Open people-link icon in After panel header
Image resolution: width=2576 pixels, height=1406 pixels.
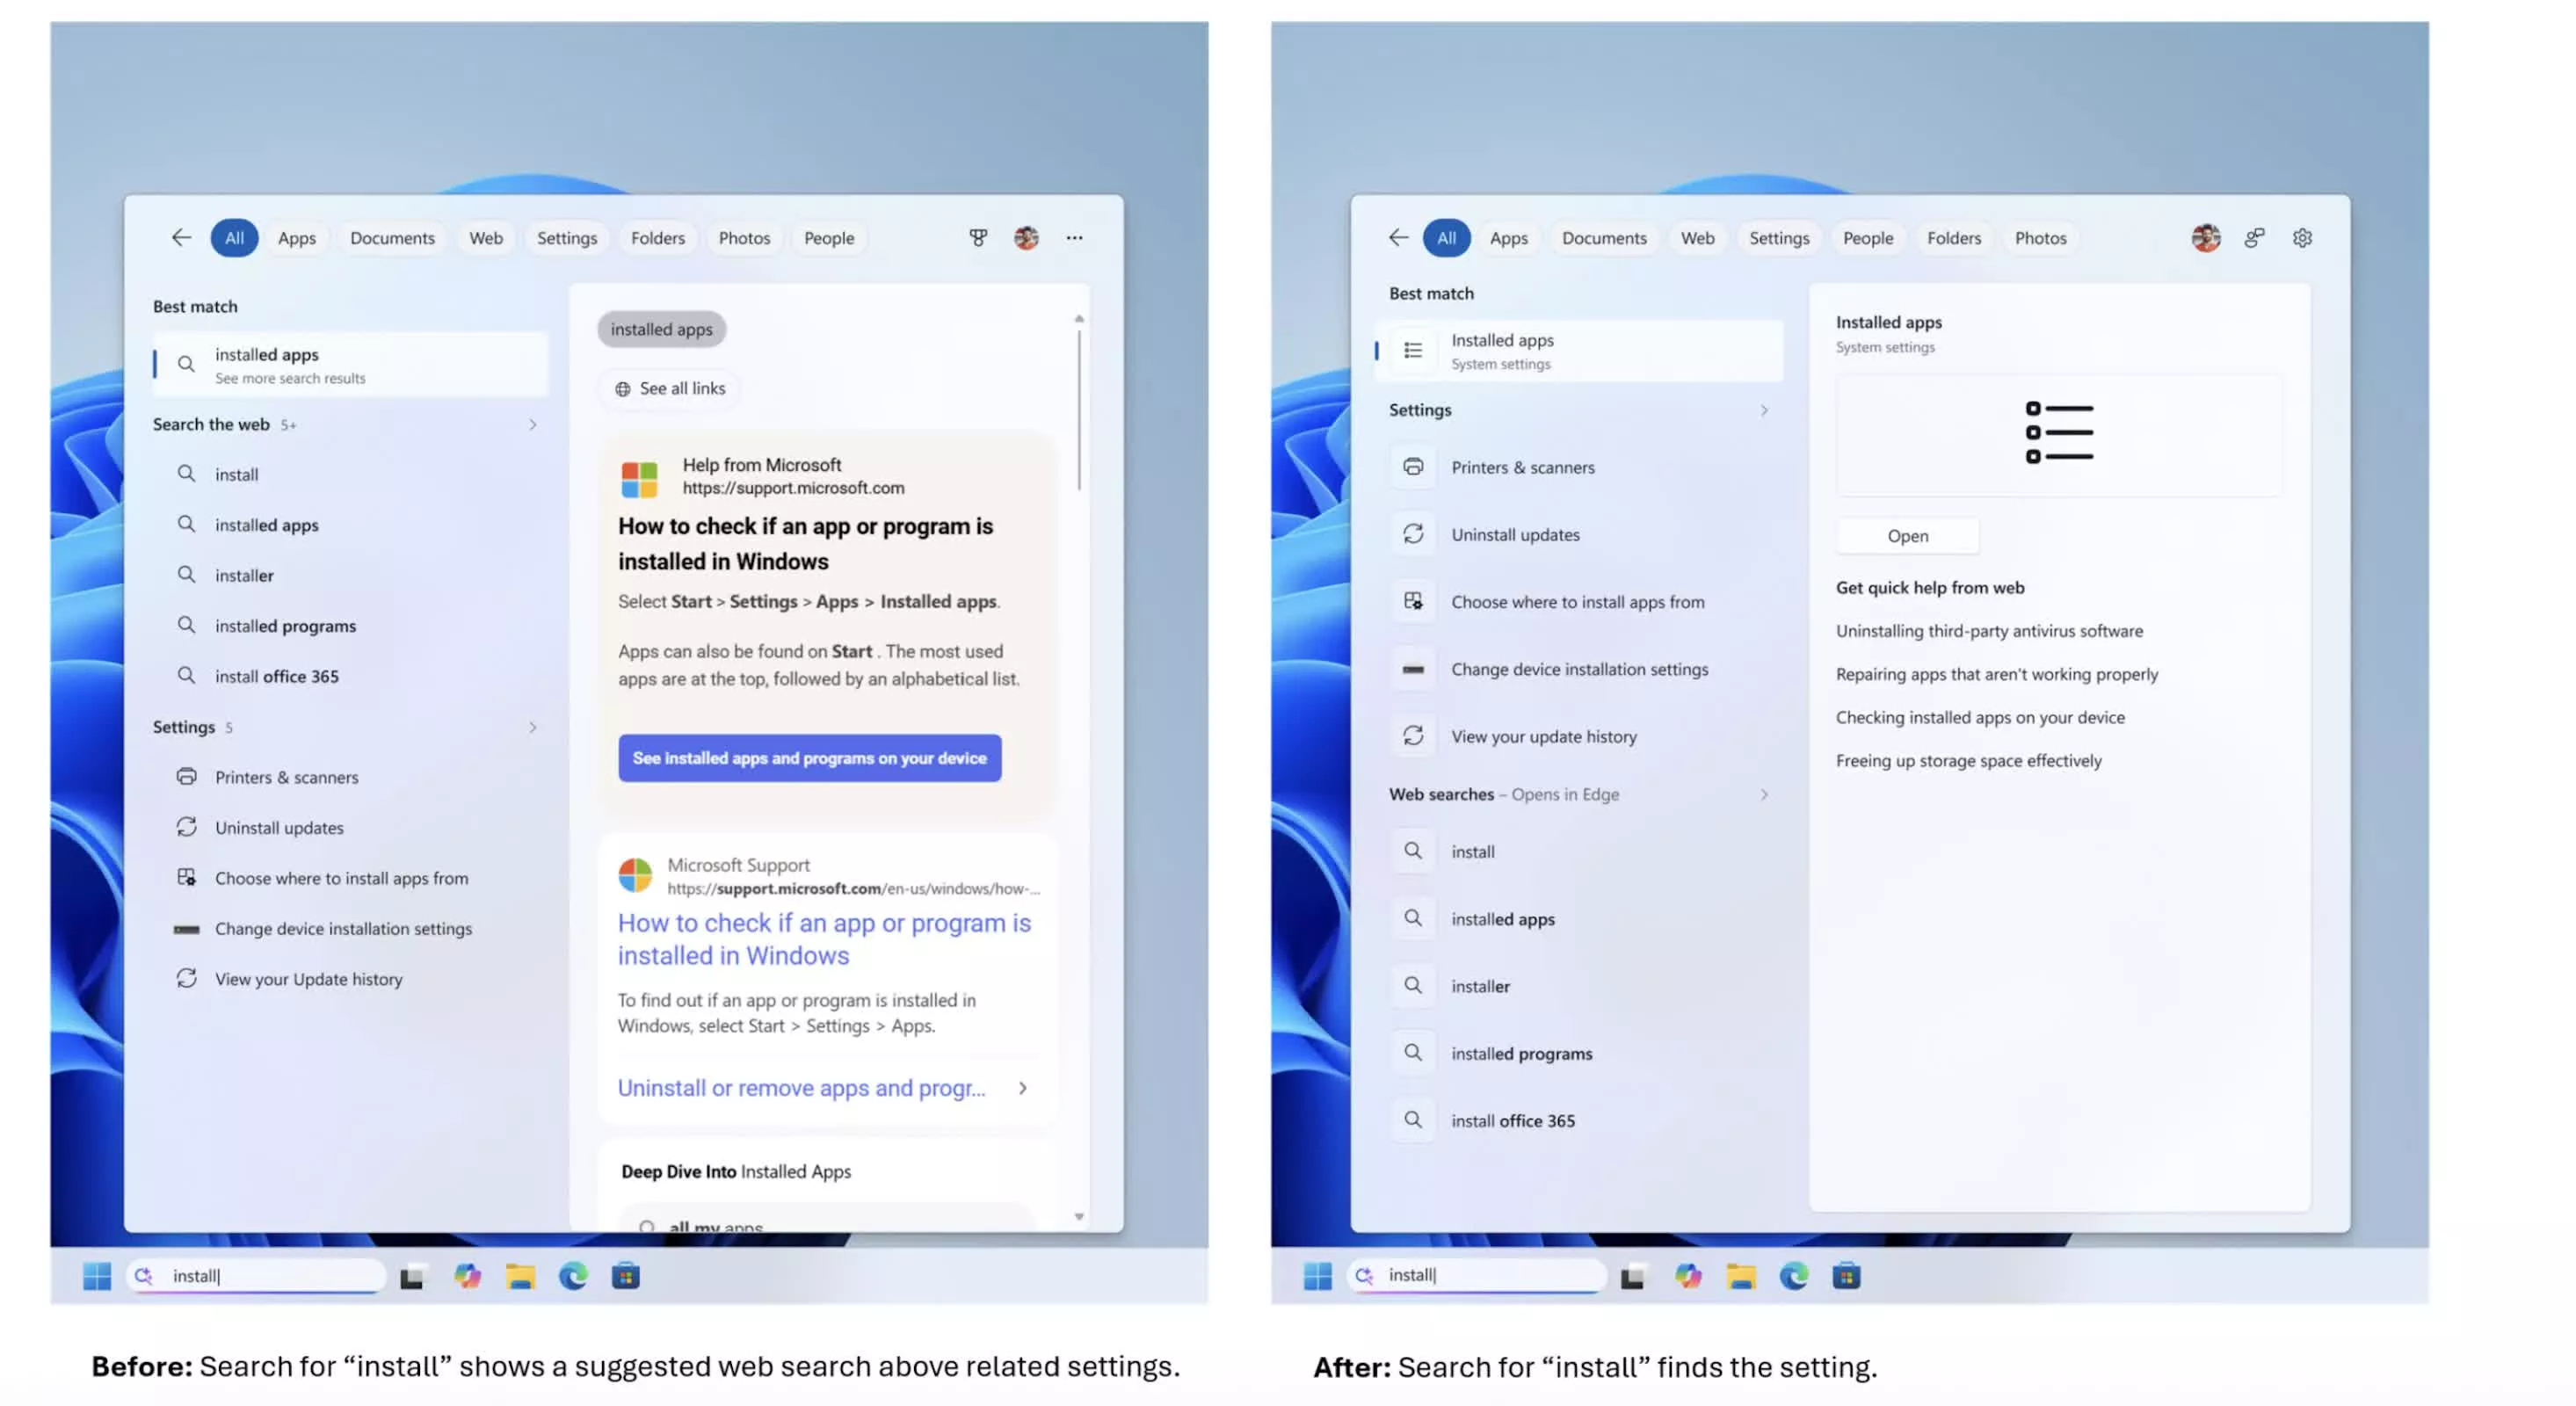click(2254, 238)
